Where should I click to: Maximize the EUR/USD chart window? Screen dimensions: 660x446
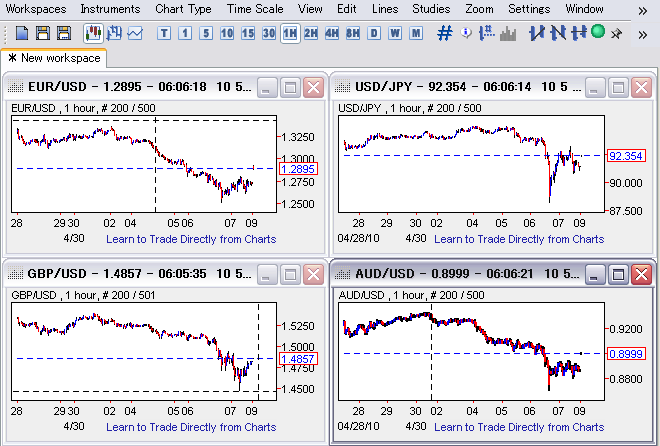[x=290, y=88]
